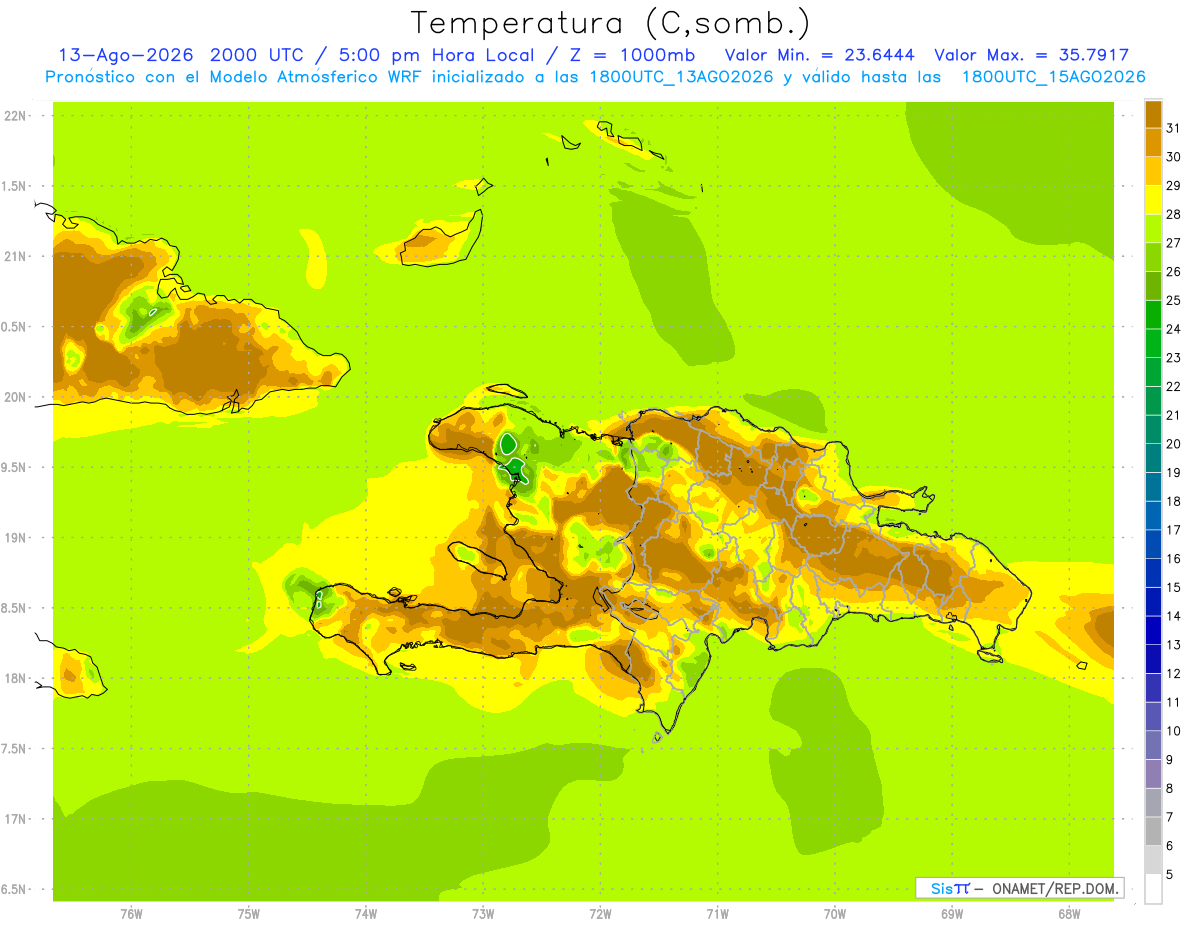Click the 19N latitude axis label

point(16,538)
